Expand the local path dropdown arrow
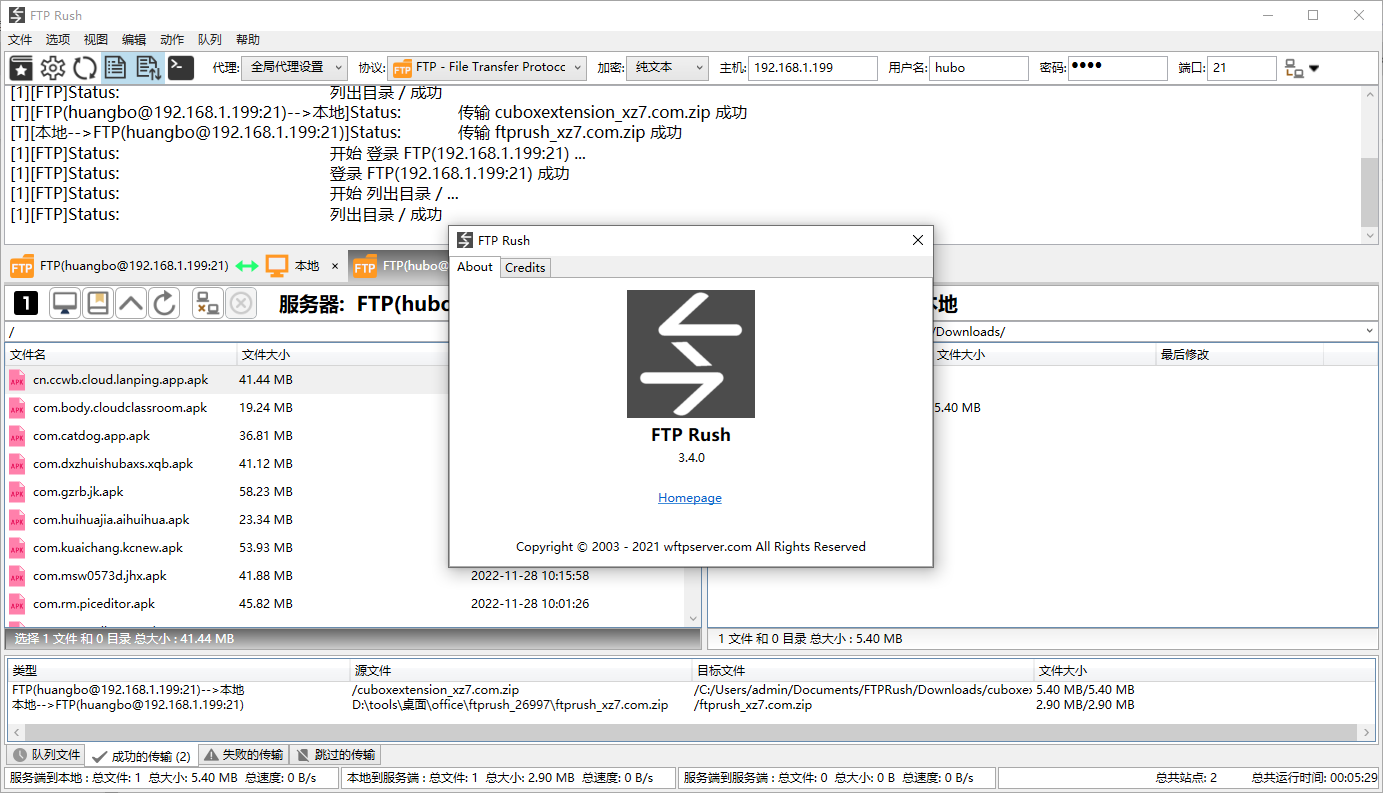Screen dimensions: 1383x793 pyautogui.click(x=1369, y=331)
